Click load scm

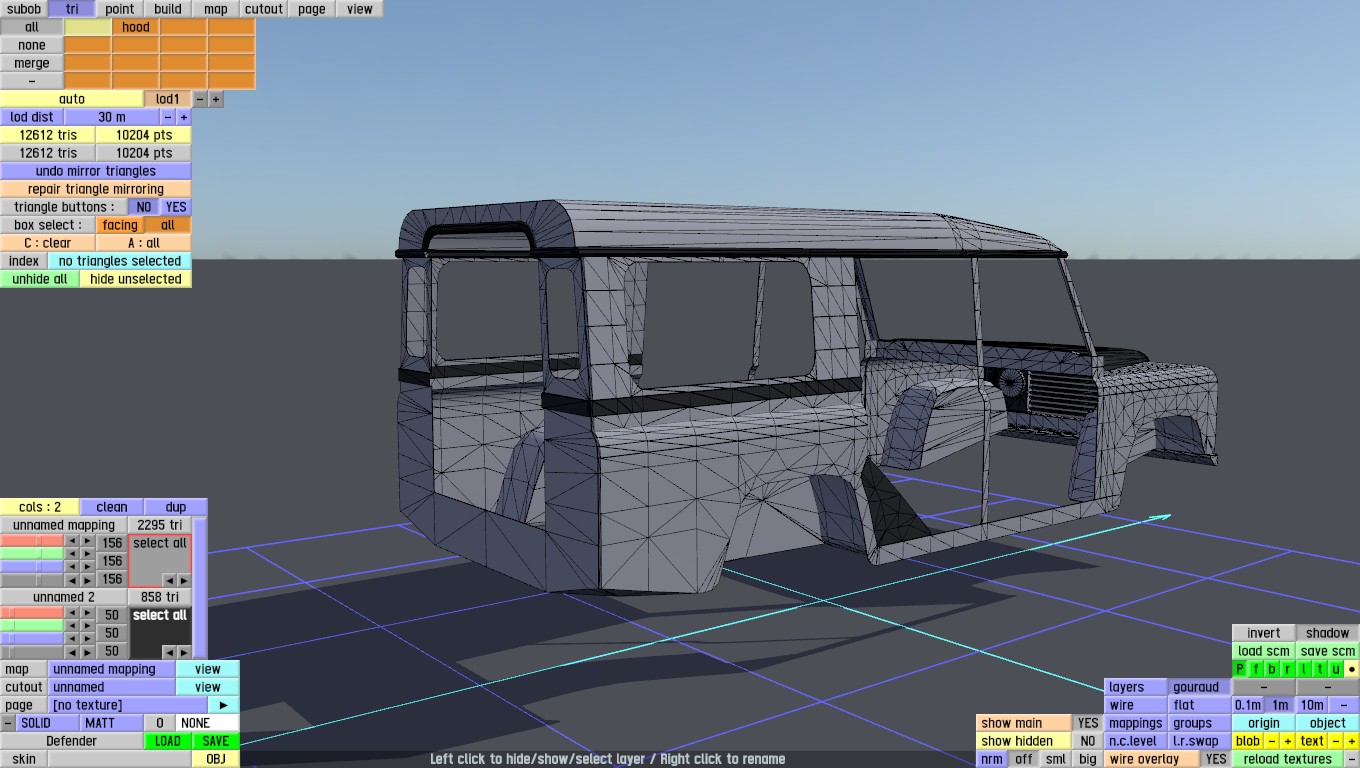(x=1264, y=651)
